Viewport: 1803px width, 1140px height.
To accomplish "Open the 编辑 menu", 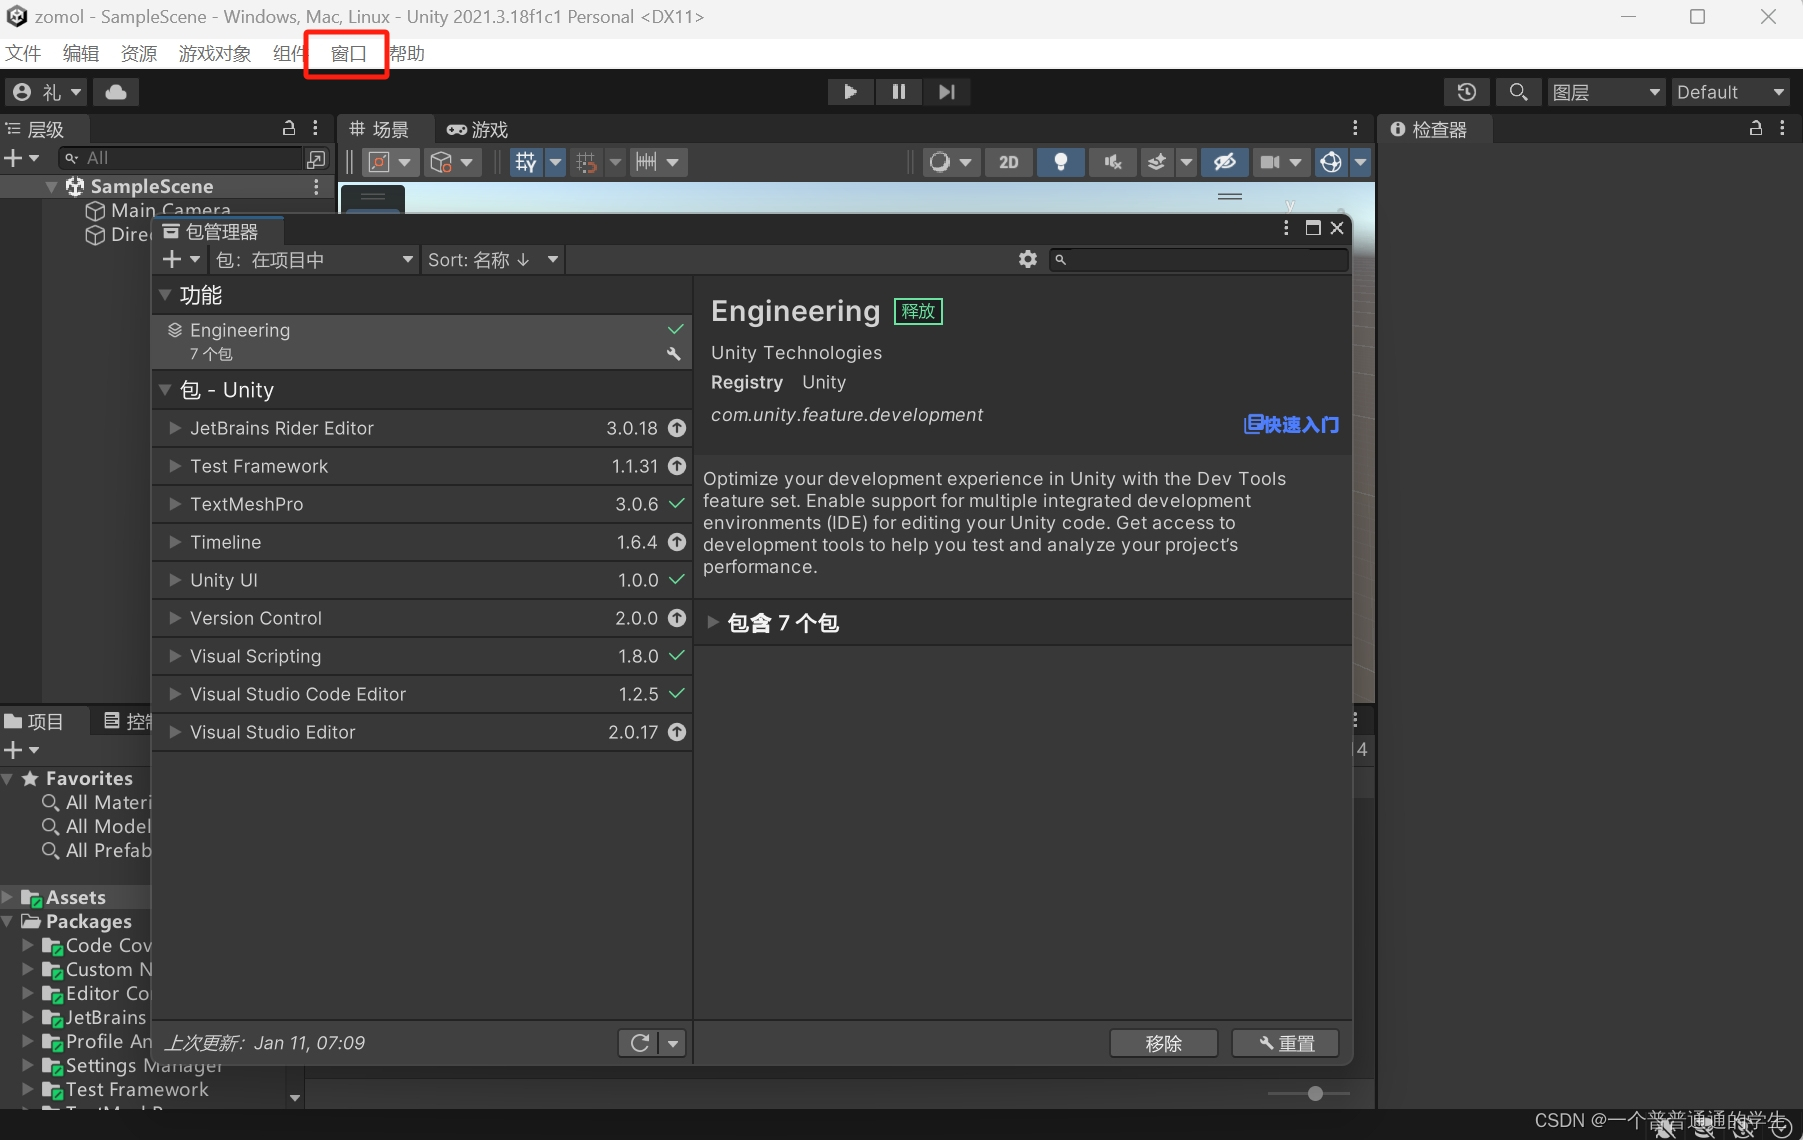I will [x=81, y=53].
